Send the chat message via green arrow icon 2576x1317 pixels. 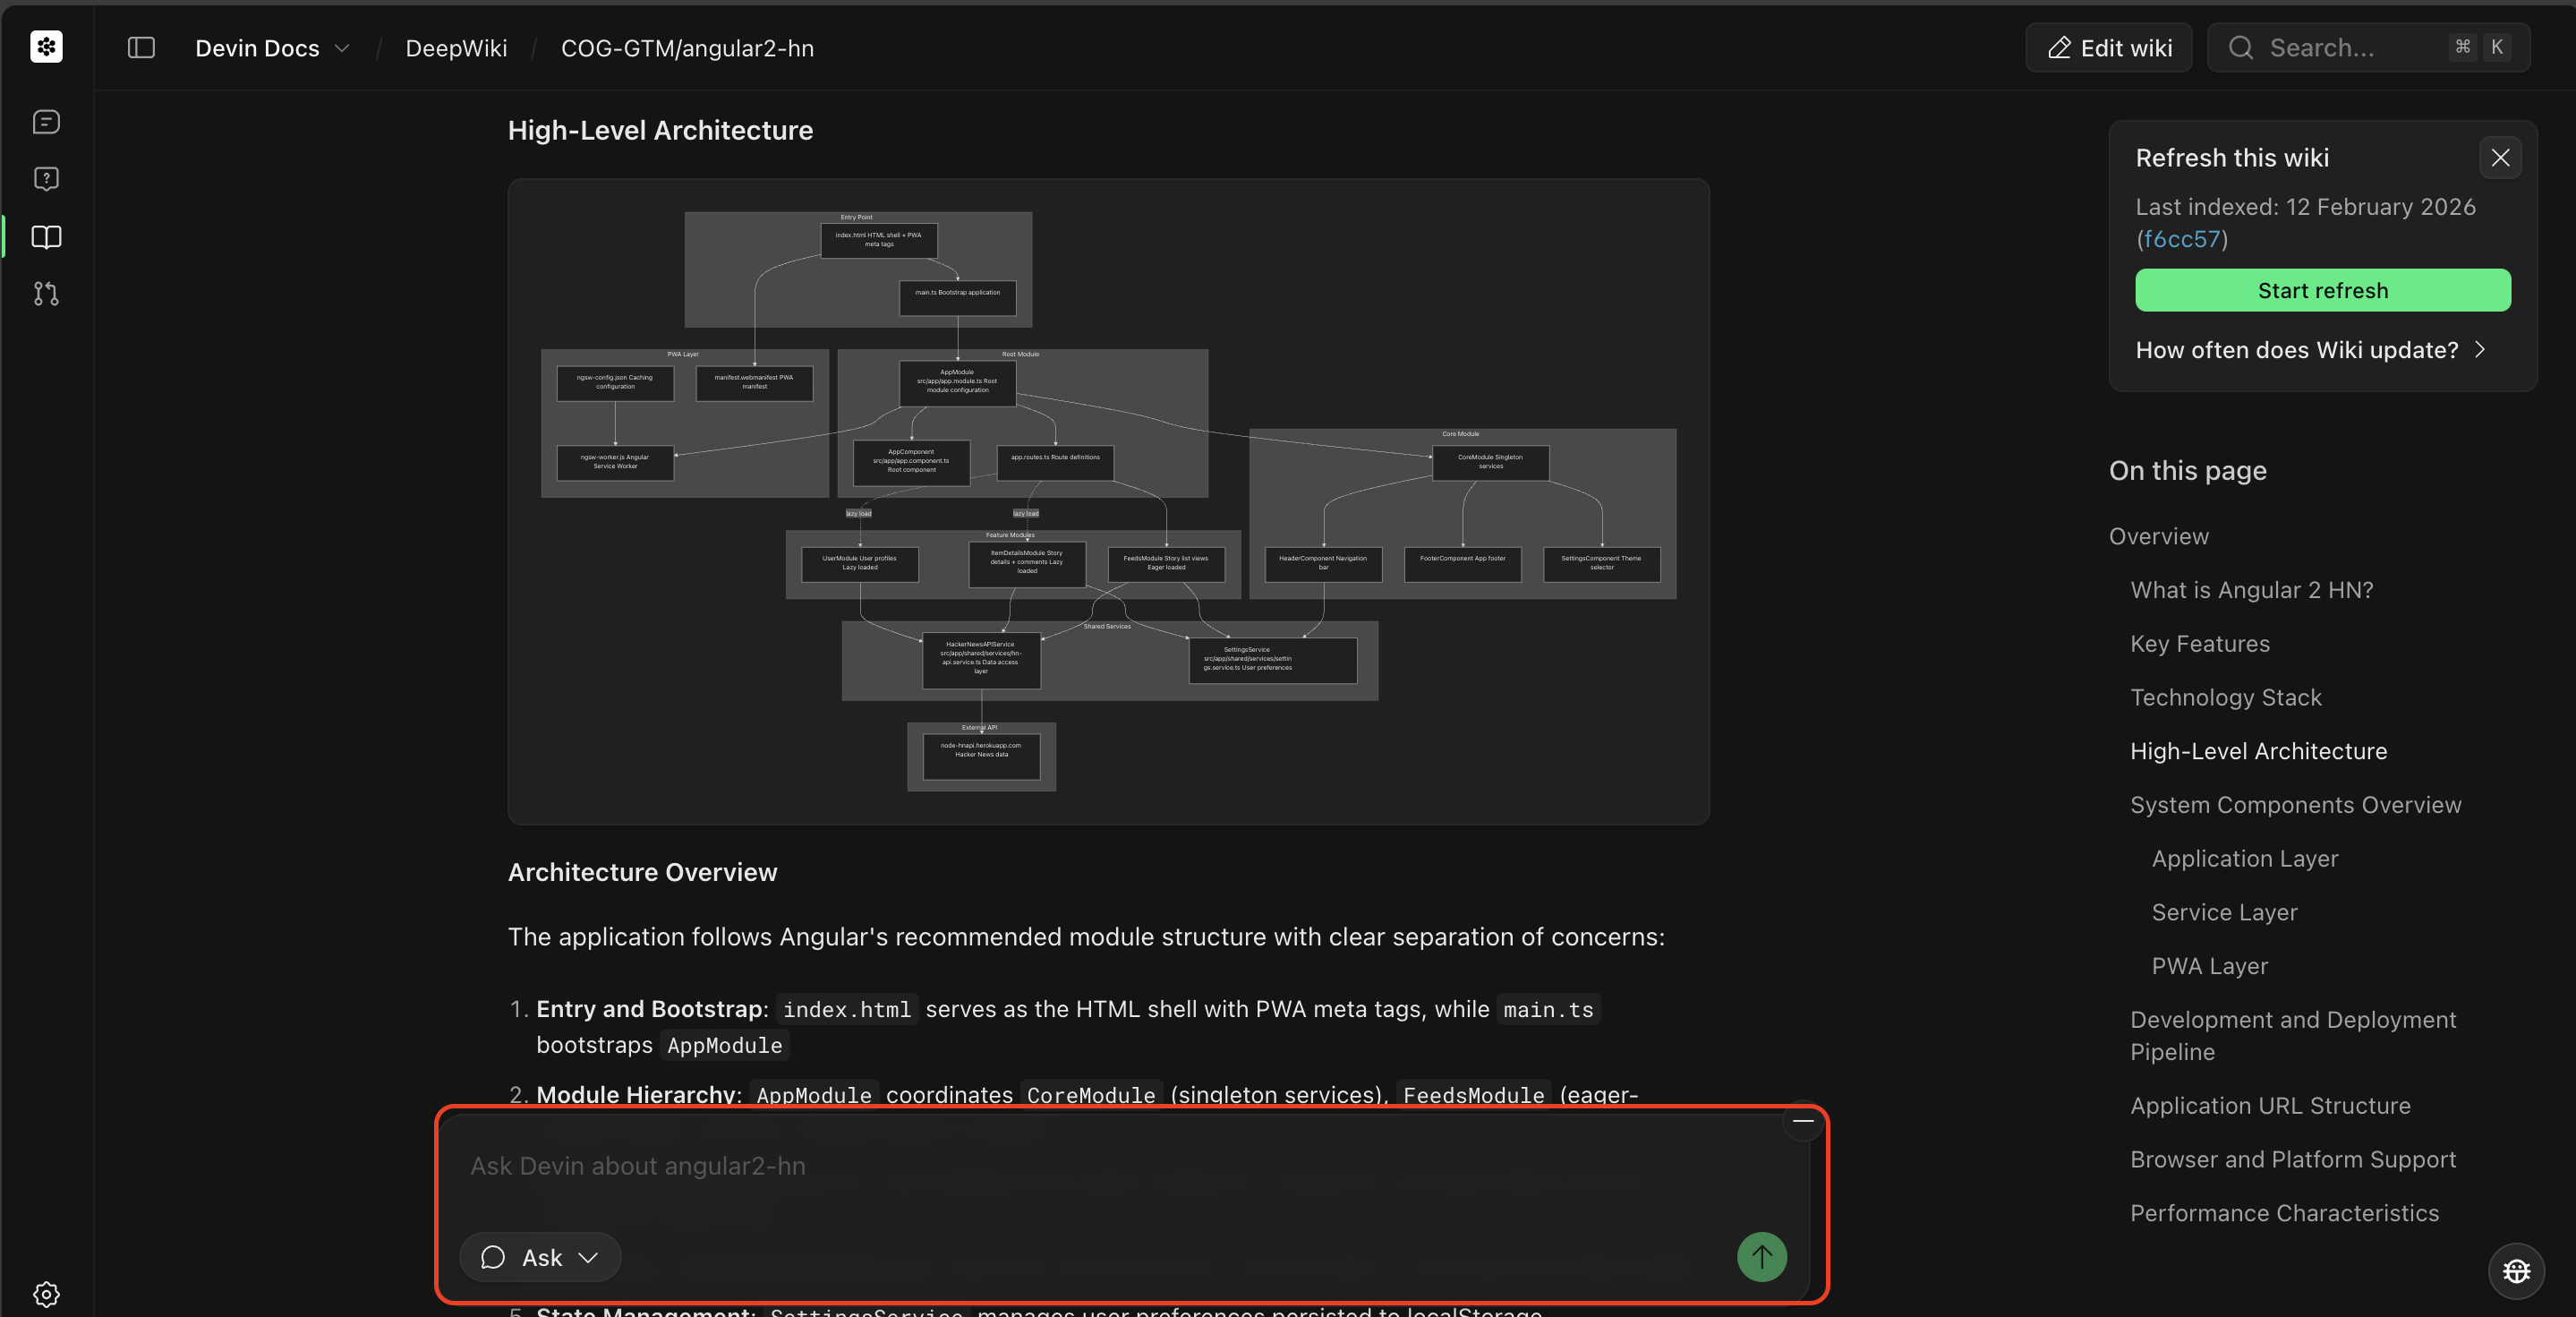(1762, 1257)
